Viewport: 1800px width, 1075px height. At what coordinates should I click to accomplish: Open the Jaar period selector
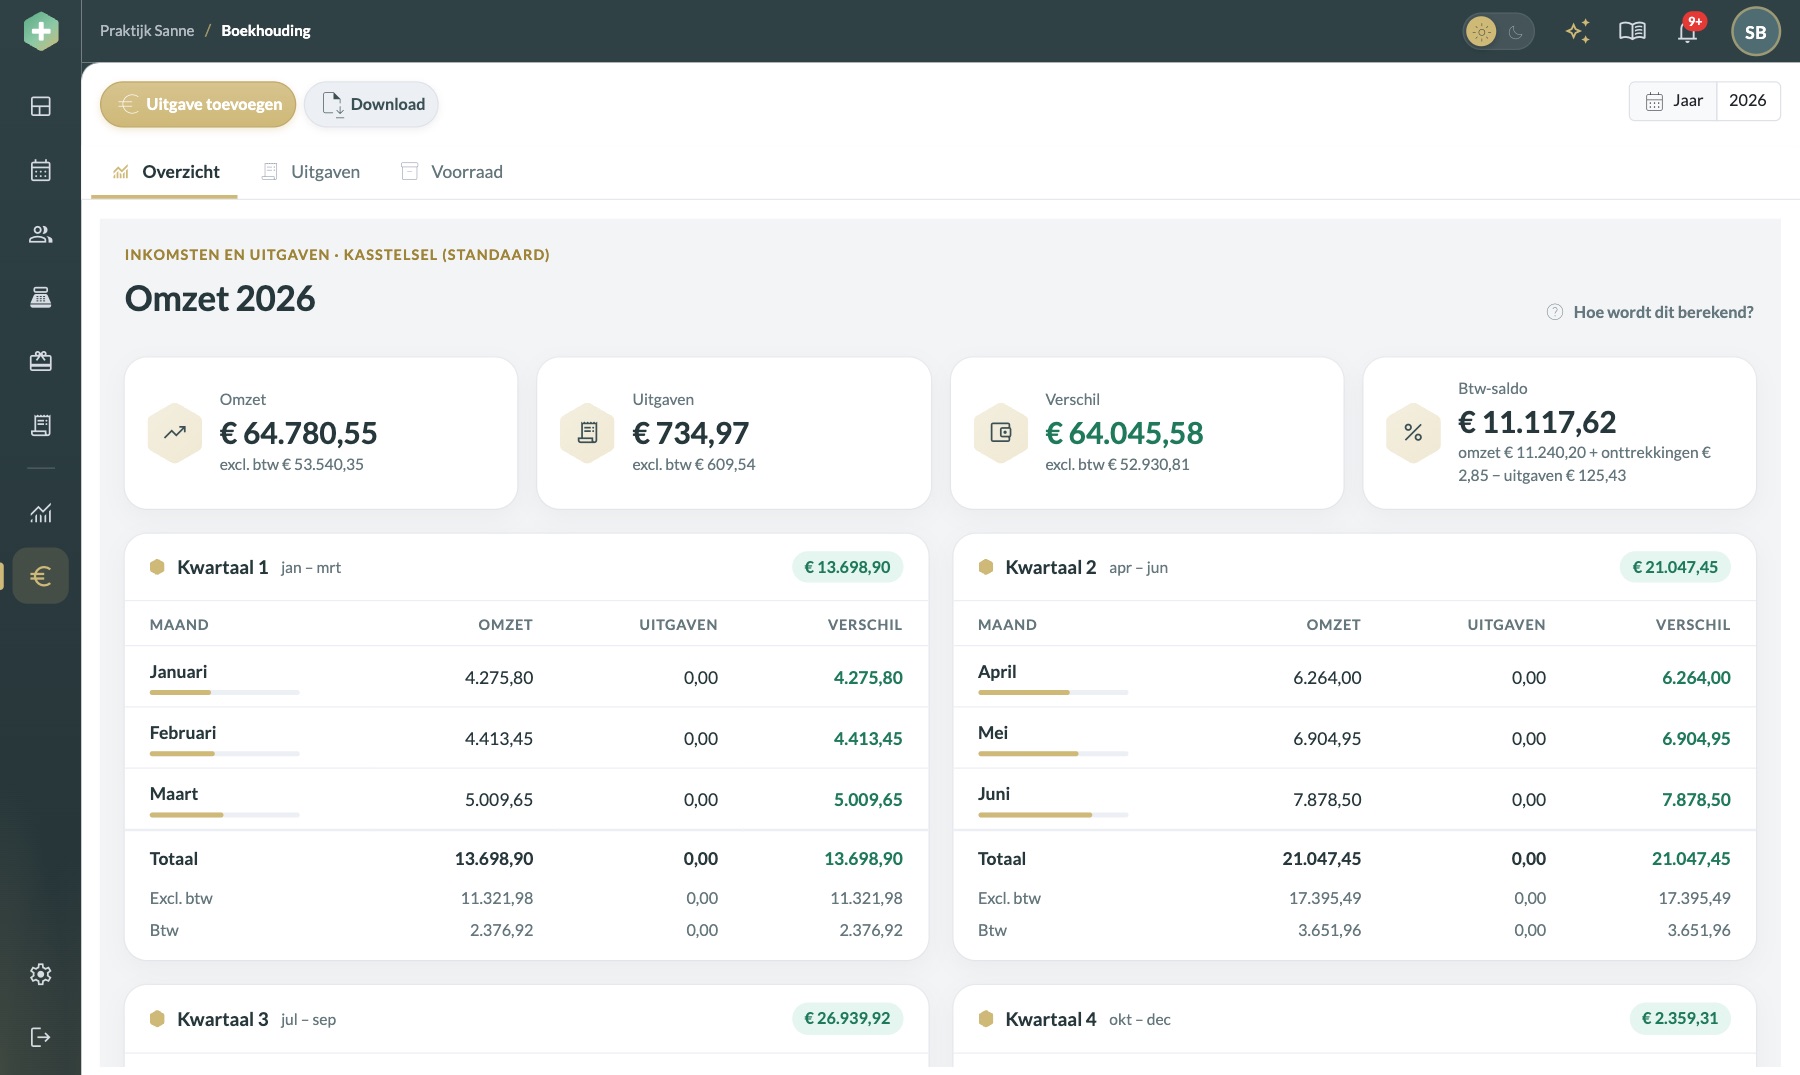click(x=1673, y=101)
